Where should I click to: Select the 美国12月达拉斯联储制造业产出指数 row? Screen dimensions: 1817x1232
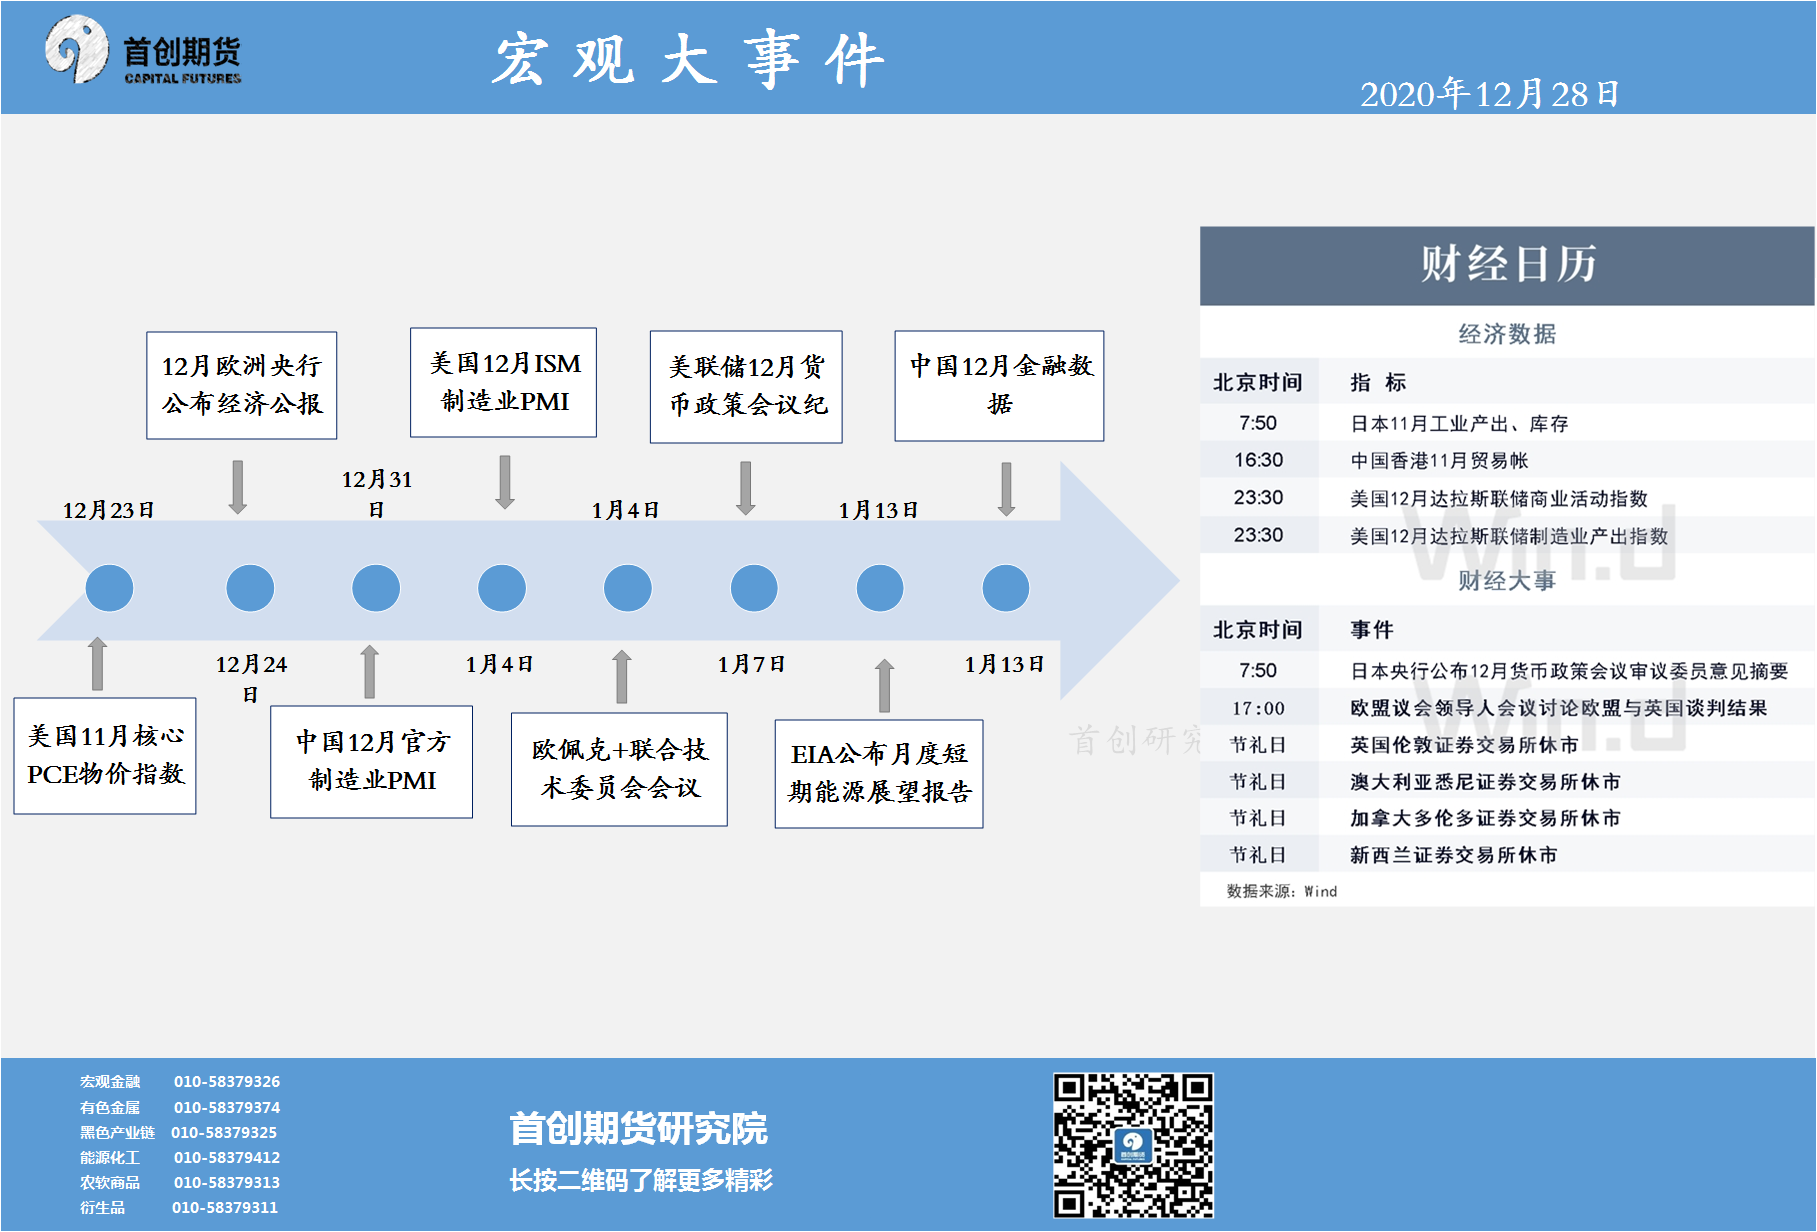[x=1507, y=535]
